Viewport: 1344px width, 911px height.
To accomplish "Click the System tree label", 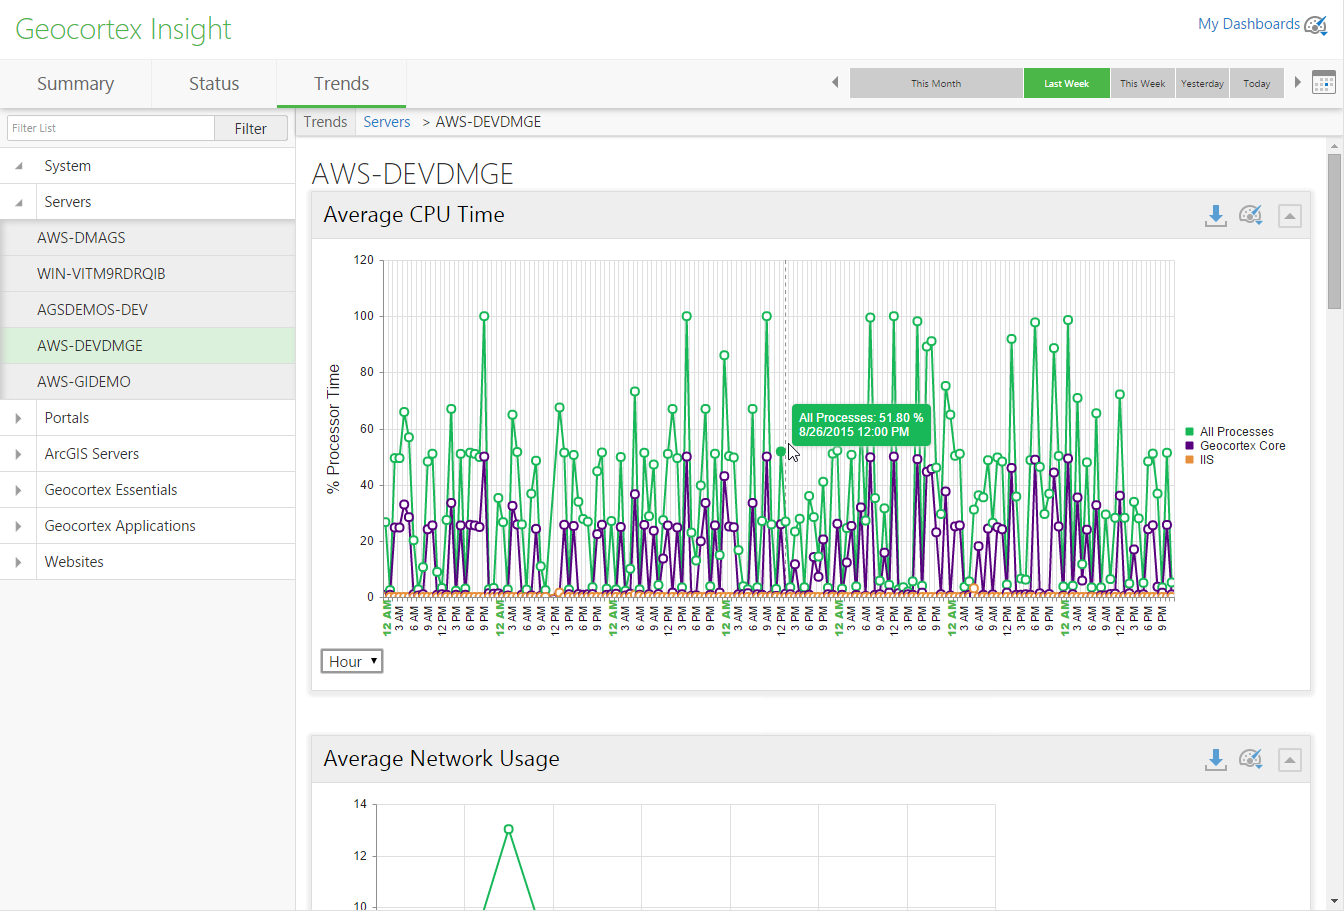I will [68, 166].
